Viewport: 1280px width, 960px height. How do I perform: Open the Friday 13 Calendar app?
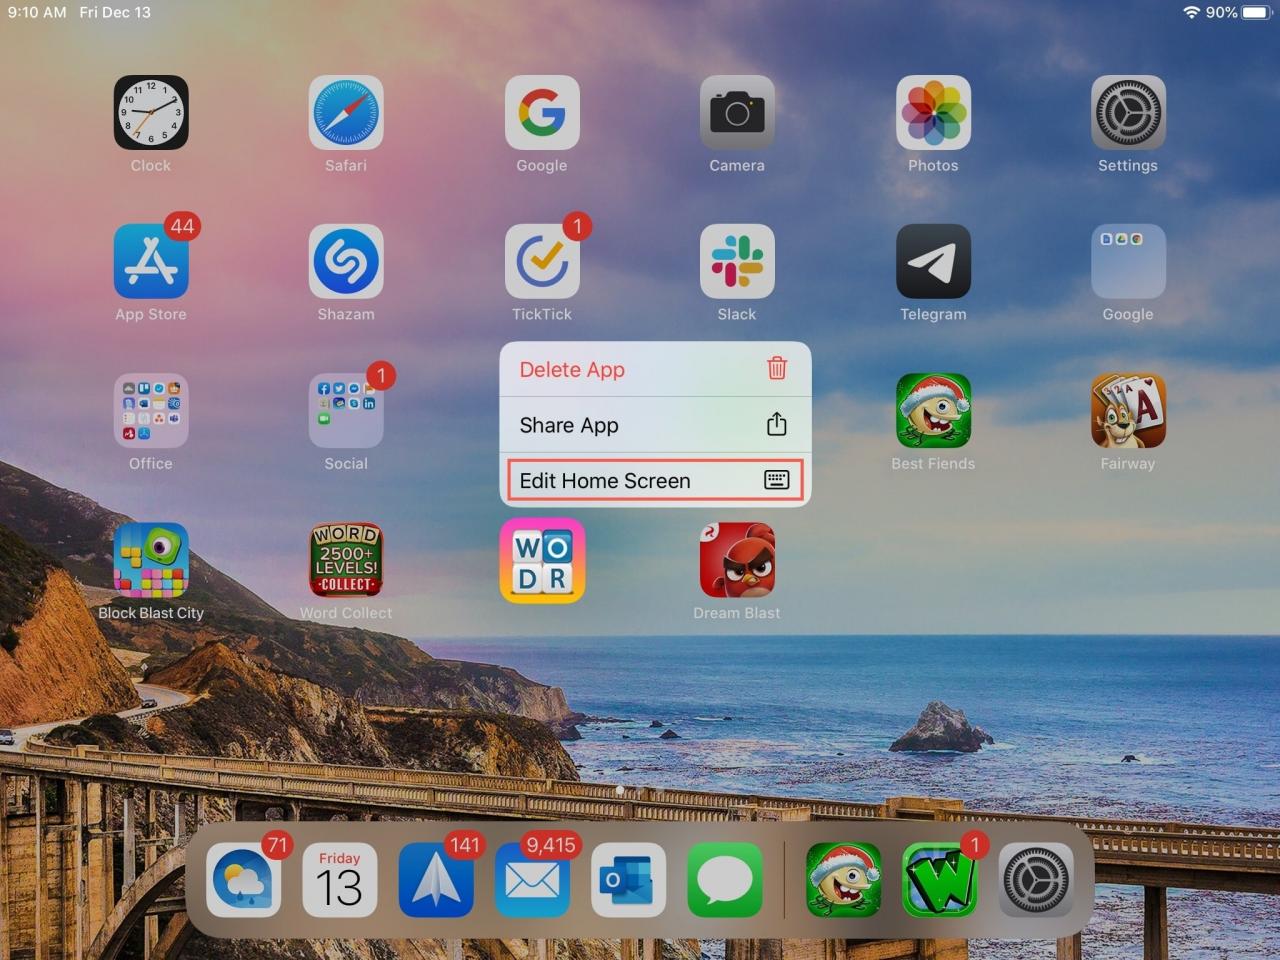pyautogui.click(x=340, y=881)
